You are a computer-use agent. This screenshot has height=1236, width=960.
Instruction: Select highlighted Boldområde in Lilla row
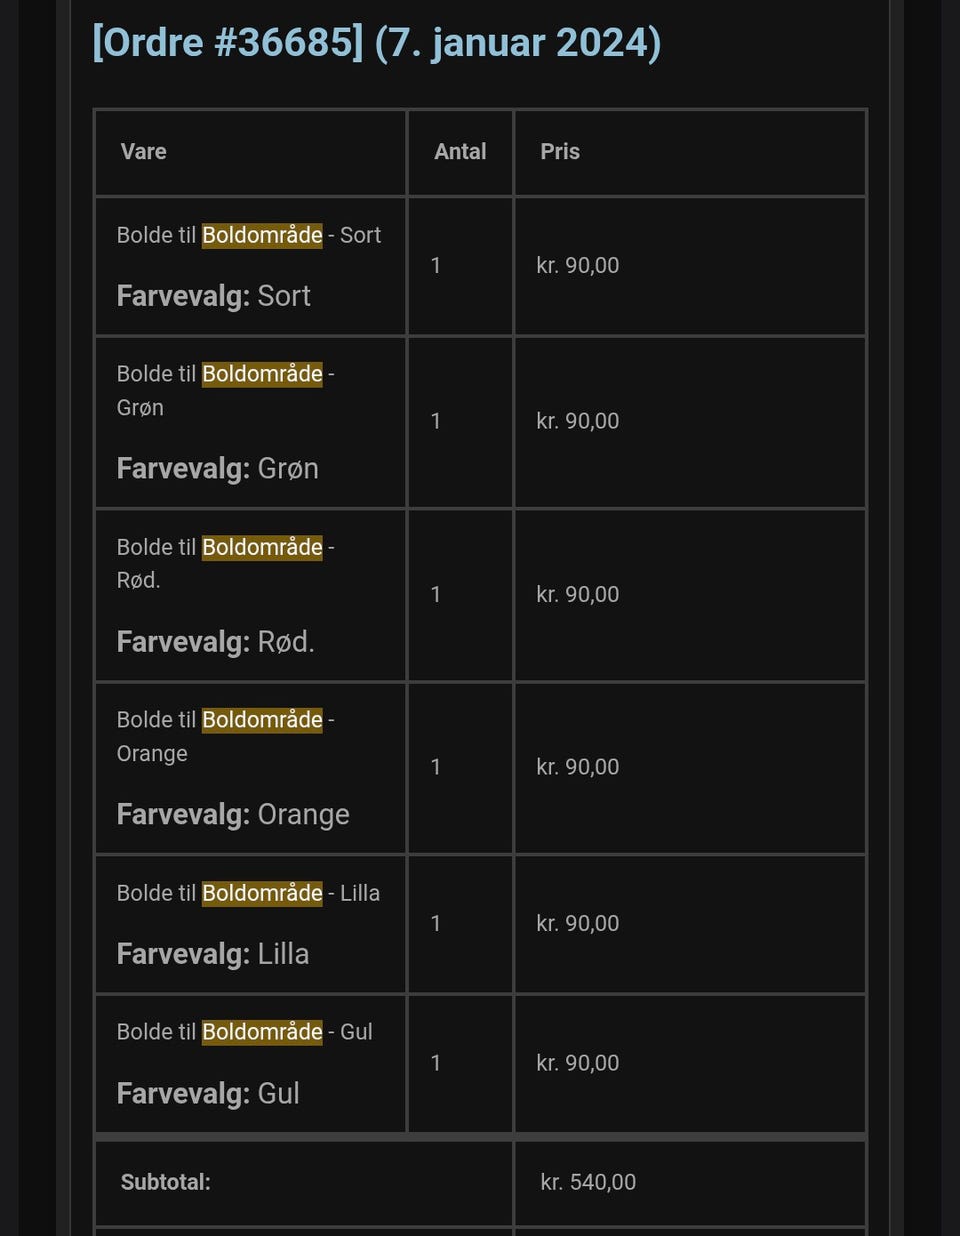pyautogui.click(x=262, y=893)
